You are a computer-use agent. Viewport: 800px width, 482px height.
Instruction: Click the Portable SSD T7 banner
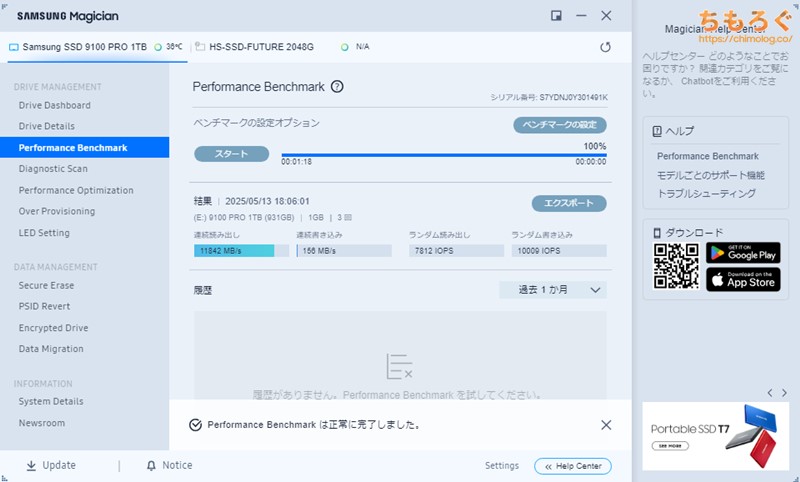tap(715, 436)
